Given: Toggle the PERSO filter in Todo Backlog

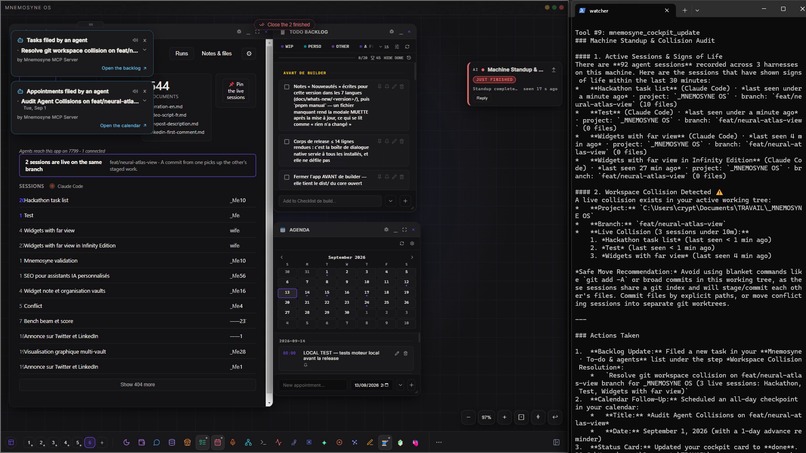Looking at the screenshot, I should (313, 46).
